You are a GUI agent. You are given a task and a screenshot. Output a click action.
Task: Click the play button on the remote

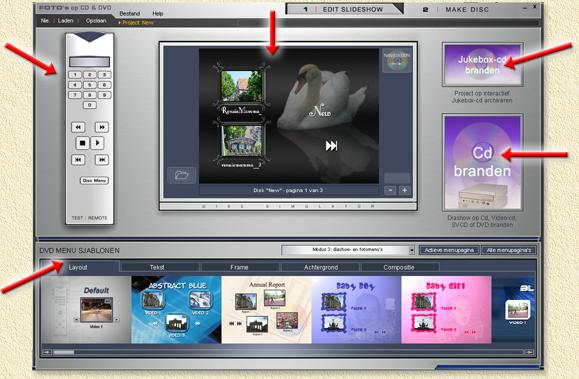pos(97,143)
